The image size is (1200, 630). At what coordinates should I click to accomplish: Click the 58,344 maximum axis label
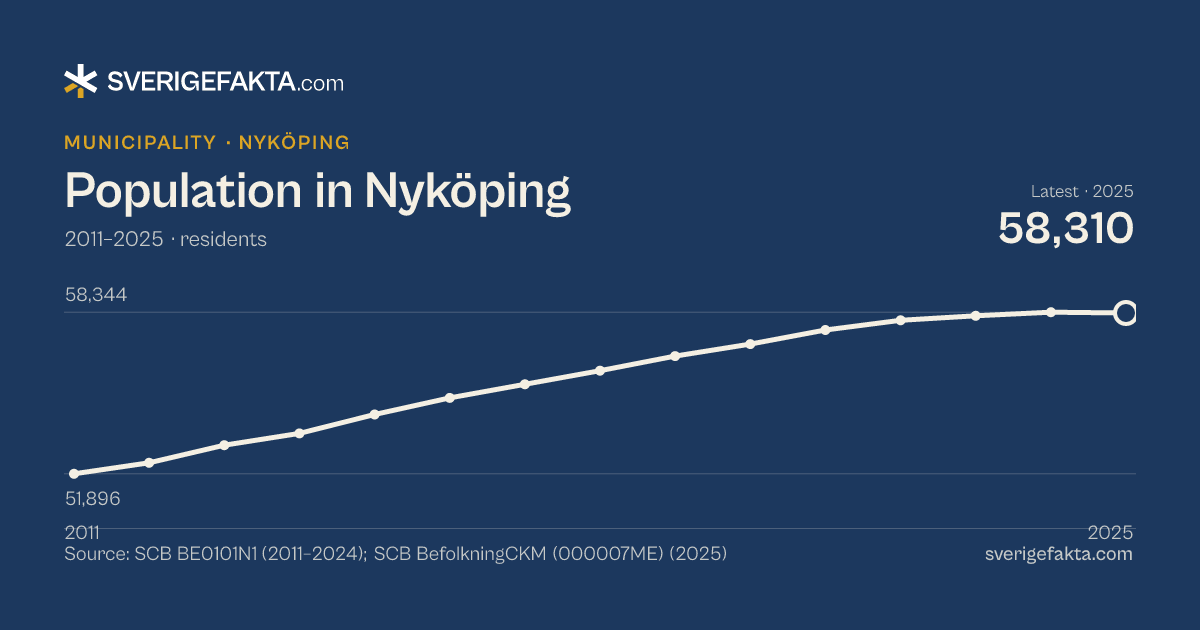coord(96,296)
